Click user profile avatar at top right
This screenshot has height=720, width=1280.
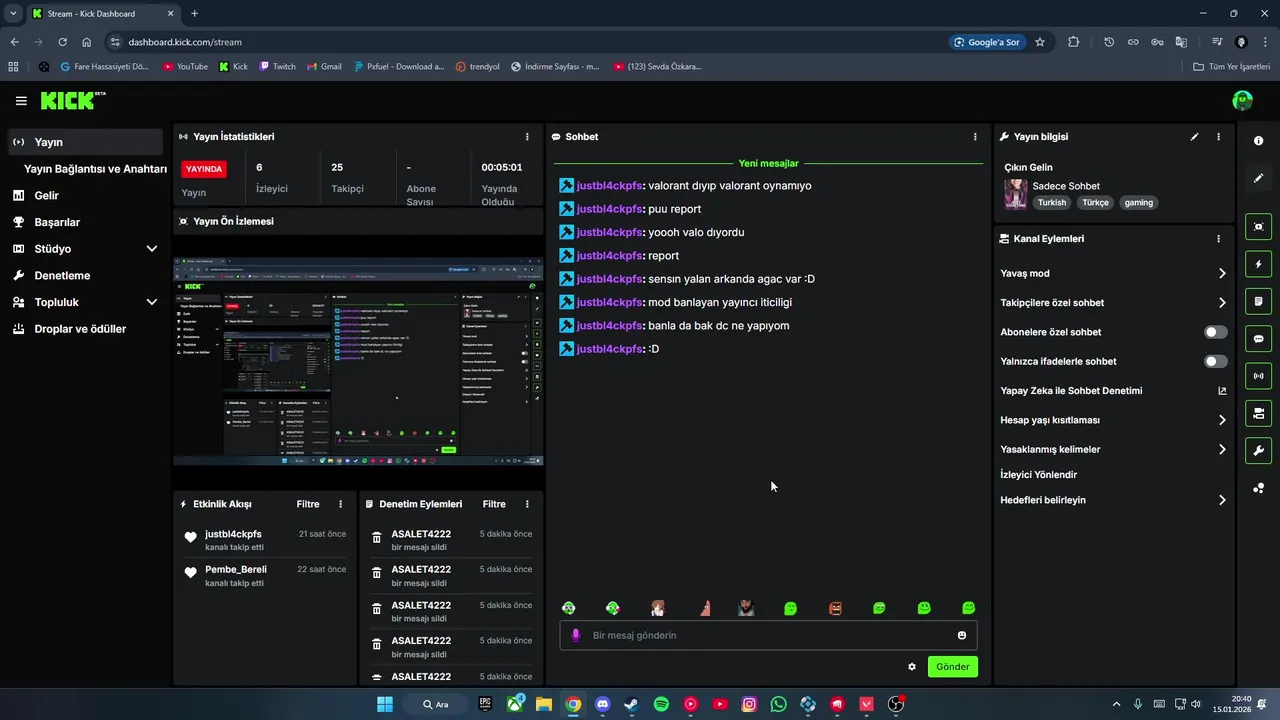[x=1242, y=101]
